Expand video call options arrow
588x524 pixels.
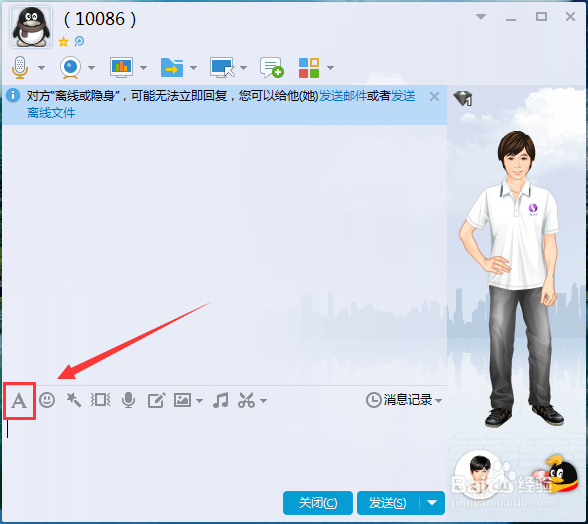[92, 68]
